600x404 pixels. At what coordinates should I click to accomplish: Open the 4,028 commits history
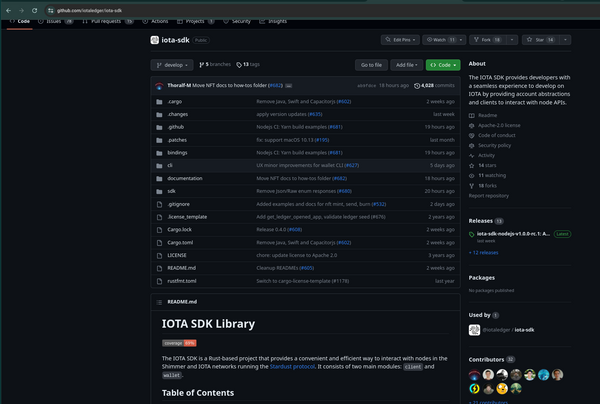[434, 86]
